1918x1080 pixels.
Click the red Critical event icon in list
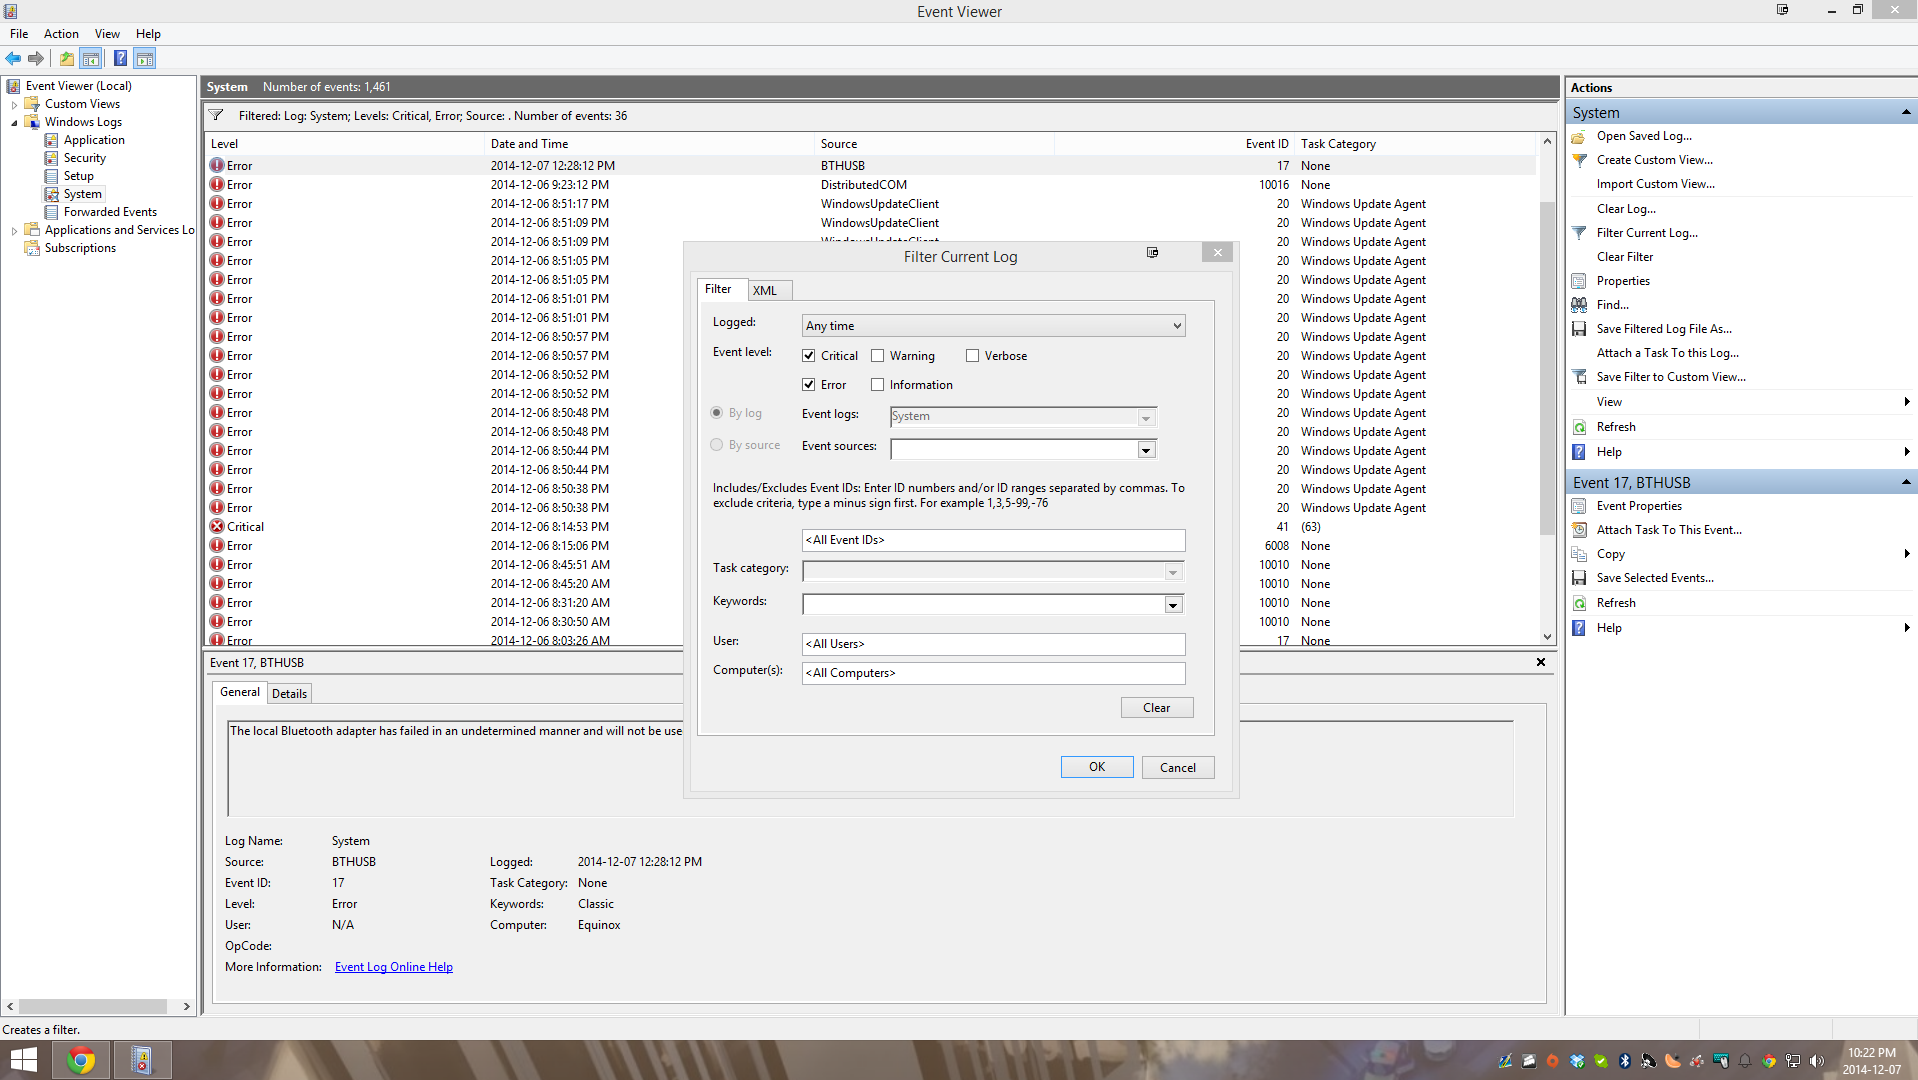click(x=217, y=527)
